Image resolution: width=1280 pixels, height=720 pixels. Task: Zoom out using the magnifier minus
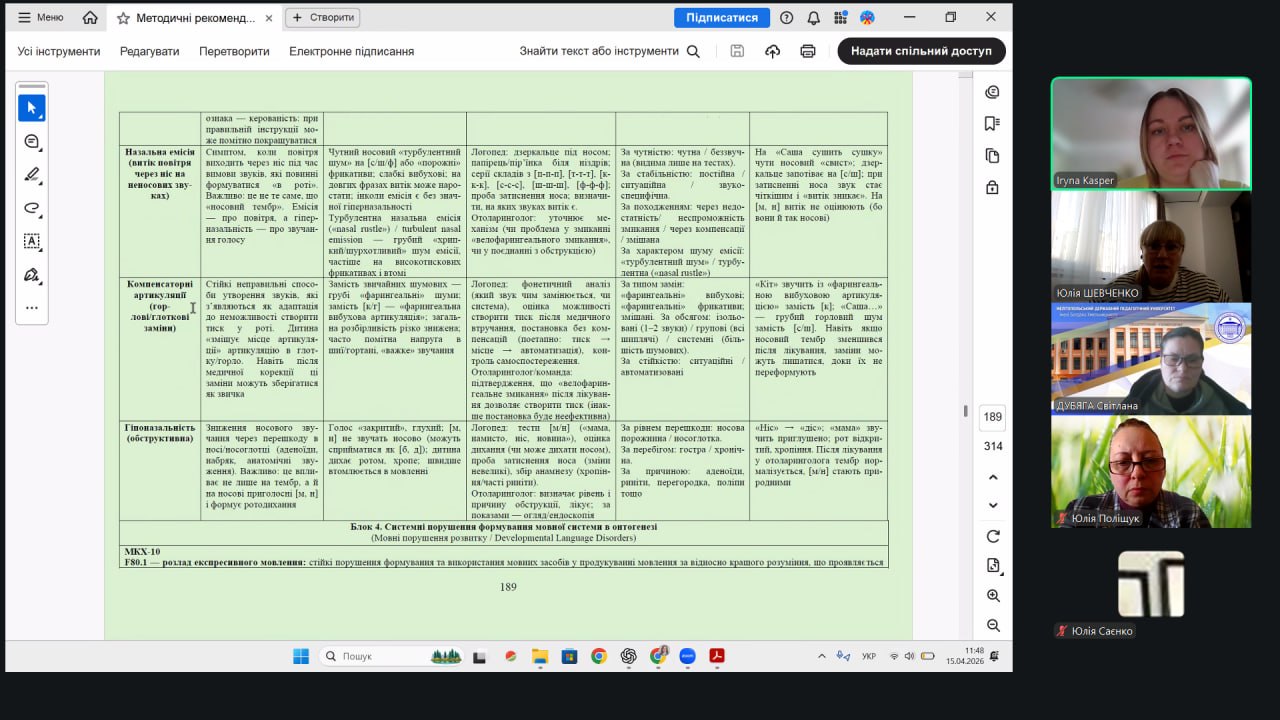[x=993, y=625]
